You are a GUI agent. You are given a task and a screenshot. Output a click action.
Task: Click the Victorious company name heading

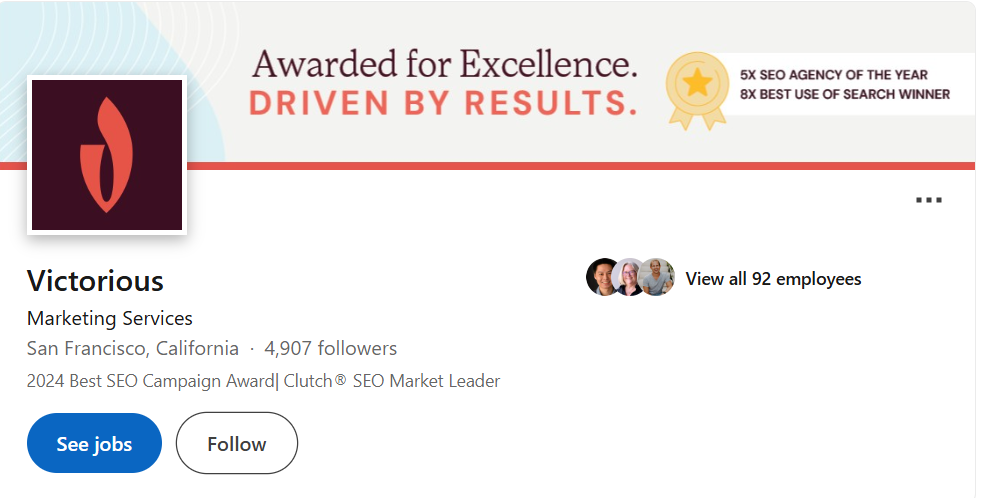tap(95, 280)
